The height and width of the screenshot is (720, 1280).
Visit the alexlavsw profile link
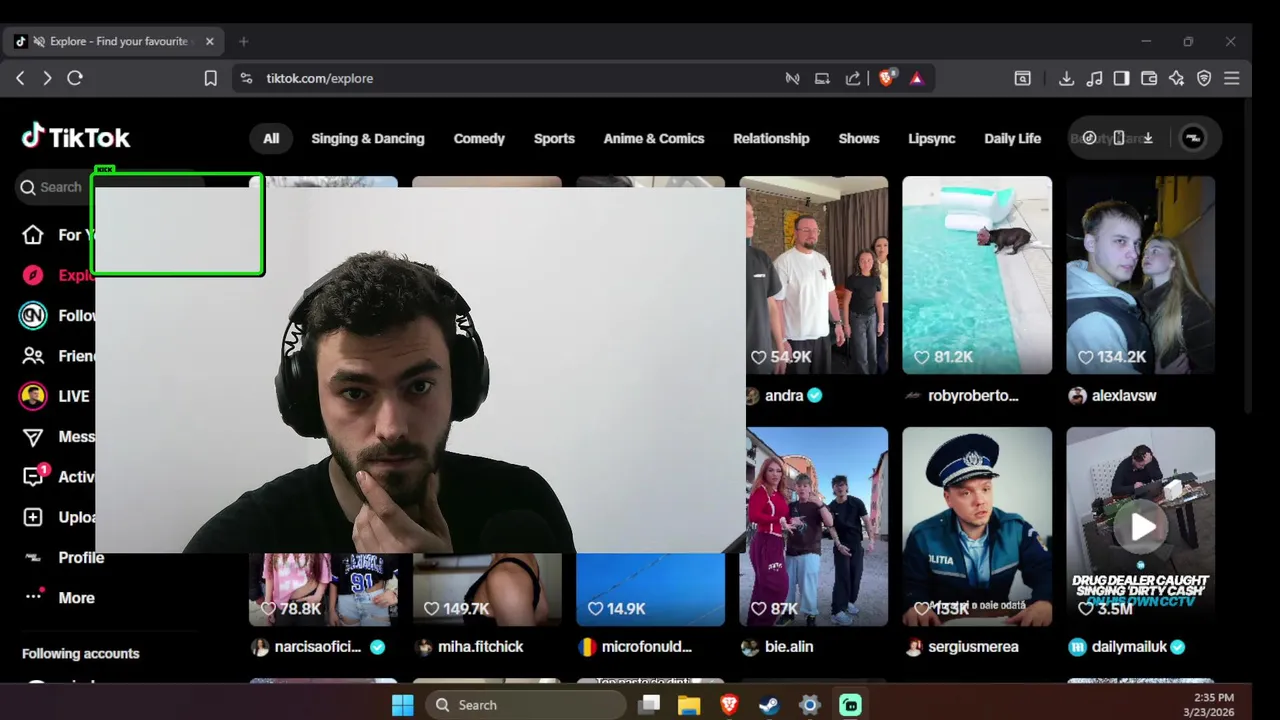pyautogui.click(x=1124, y=396)
